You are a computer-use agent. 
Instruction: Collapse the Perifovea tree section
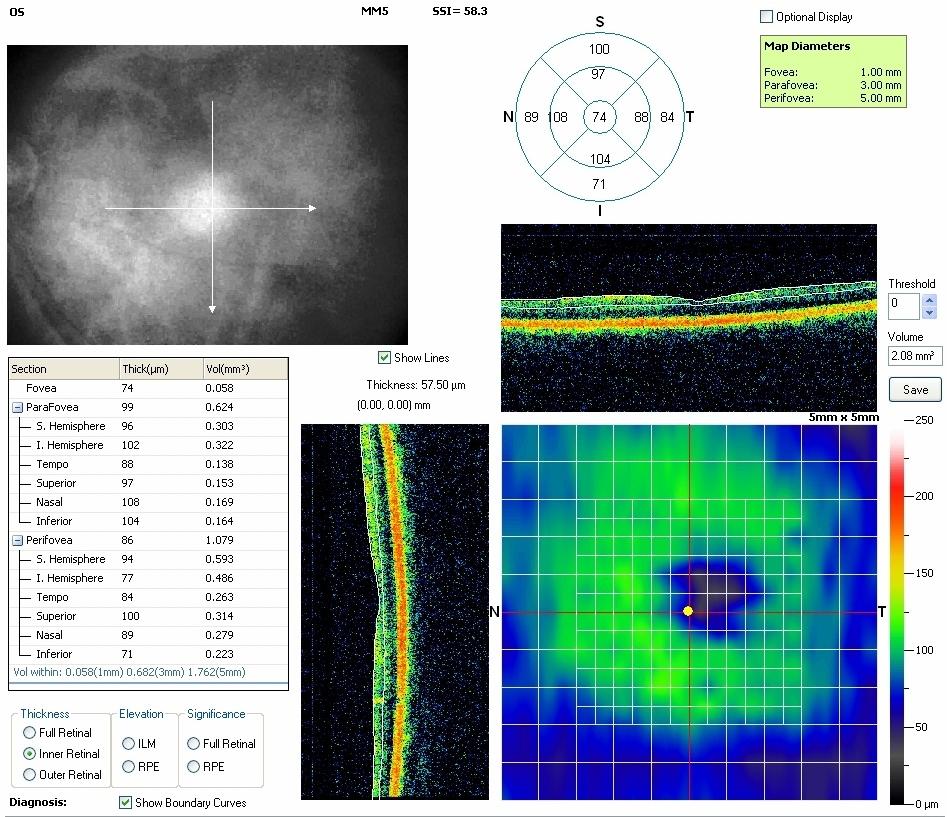coord(18,540)
